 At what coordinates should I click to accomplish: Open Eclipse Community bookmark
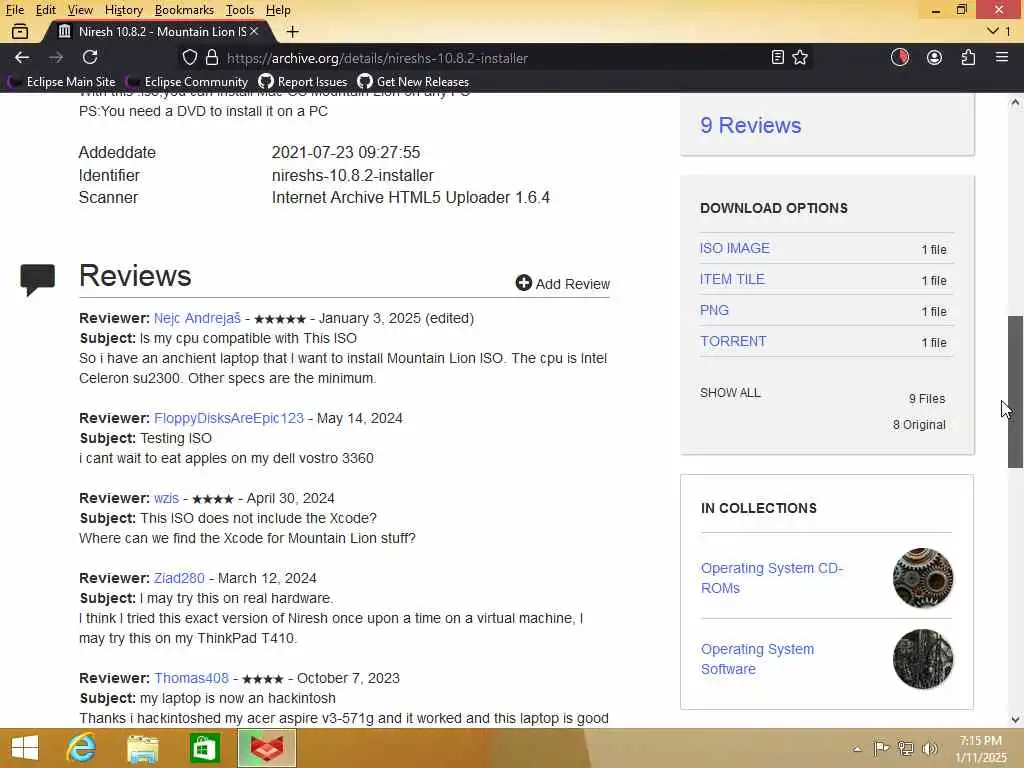point(187,82)
